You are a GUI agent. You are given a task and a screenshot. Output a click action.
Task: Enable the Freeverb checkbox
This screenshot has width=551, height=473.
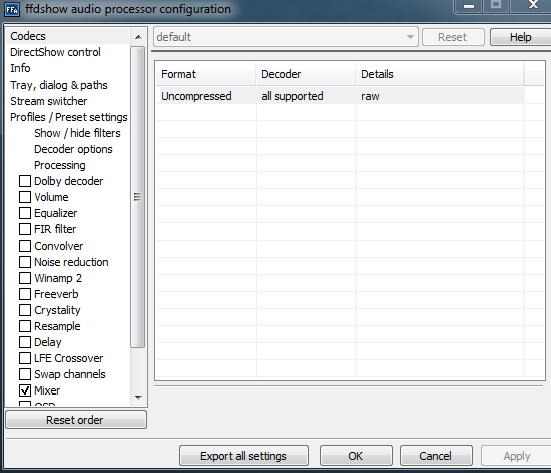coord(25,294)
